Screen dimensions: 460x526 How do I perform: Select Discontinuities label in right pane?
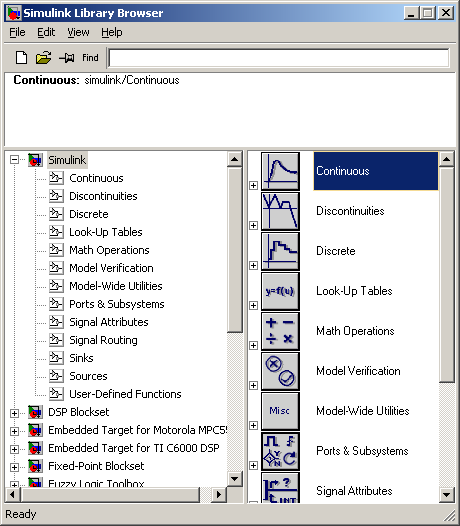[350, 211]
